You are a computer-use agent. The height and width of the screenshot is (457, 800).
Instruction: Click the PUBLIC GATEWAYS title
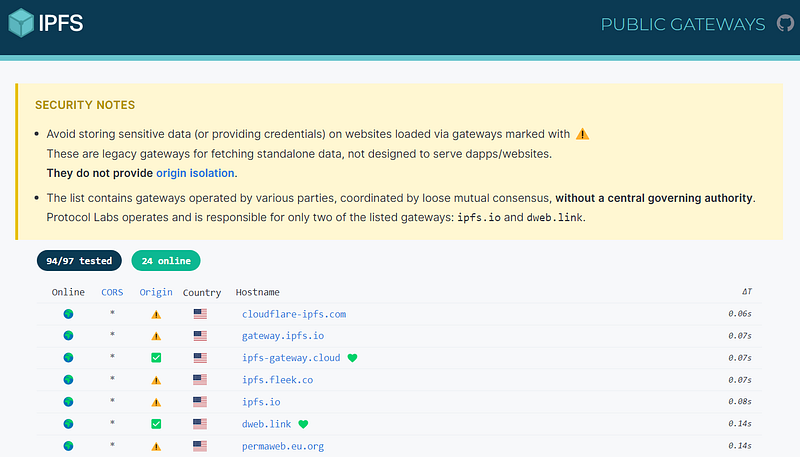pos(683,24)
